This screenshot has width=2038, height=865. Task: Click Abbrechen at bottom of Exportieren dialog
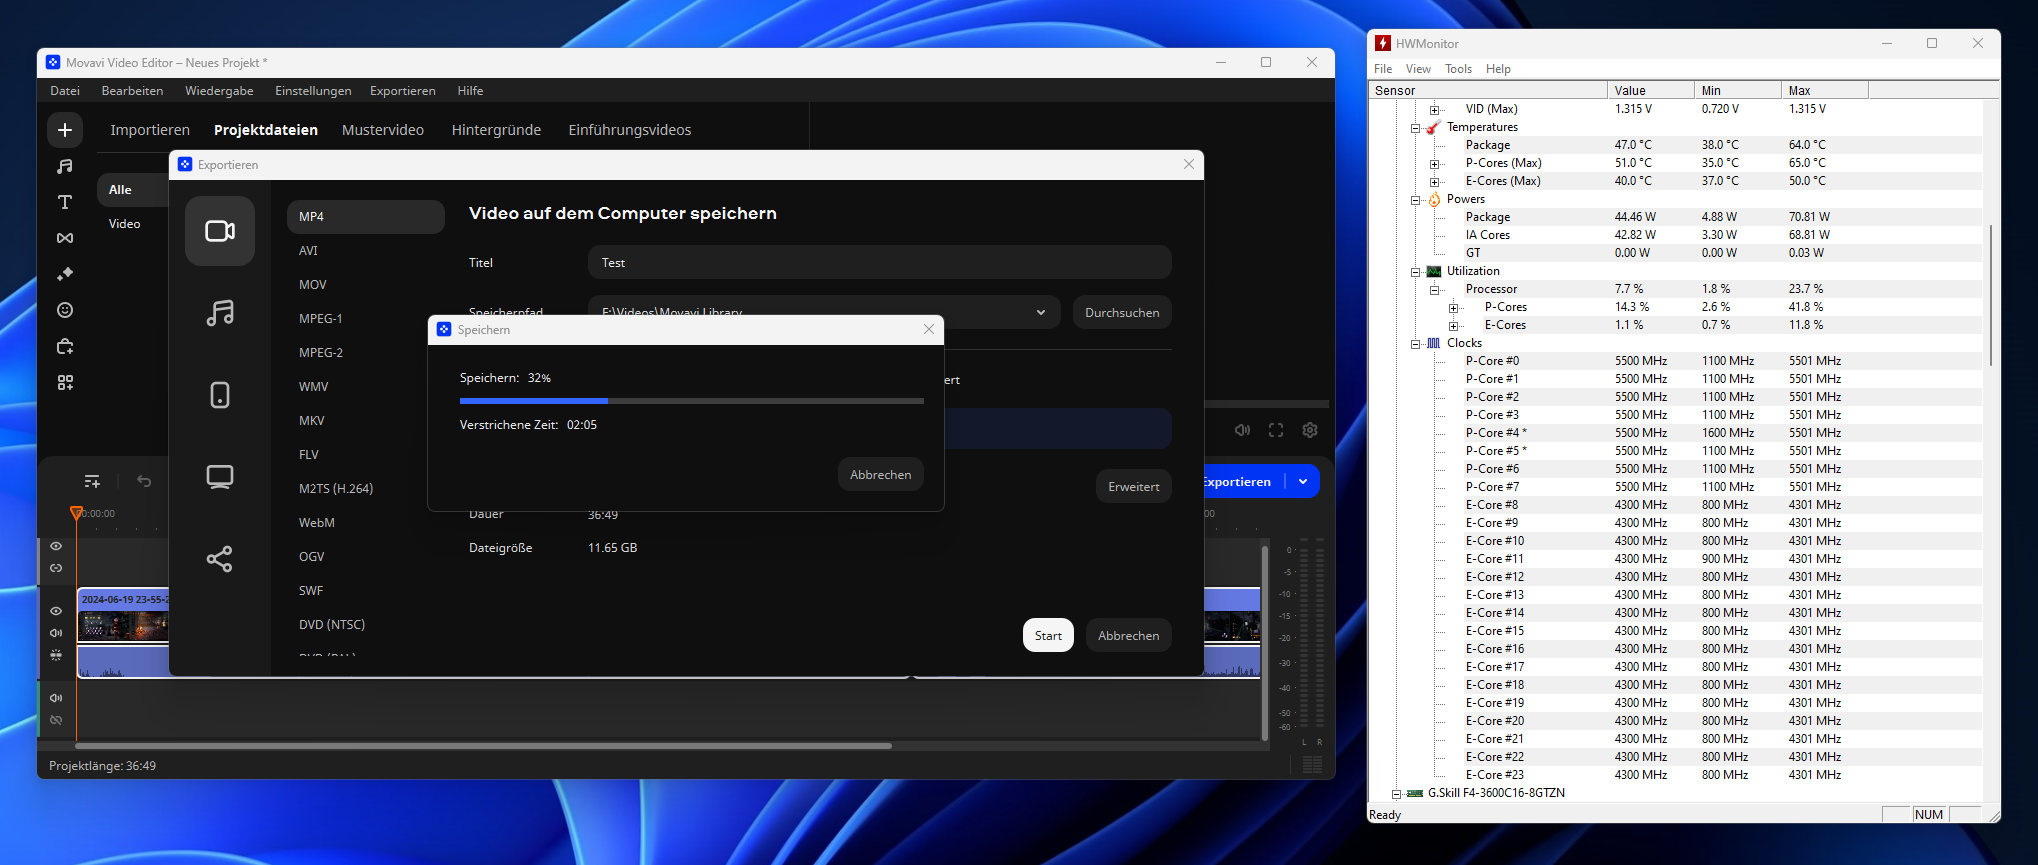pyautogui.click(x=1128, y=636)
